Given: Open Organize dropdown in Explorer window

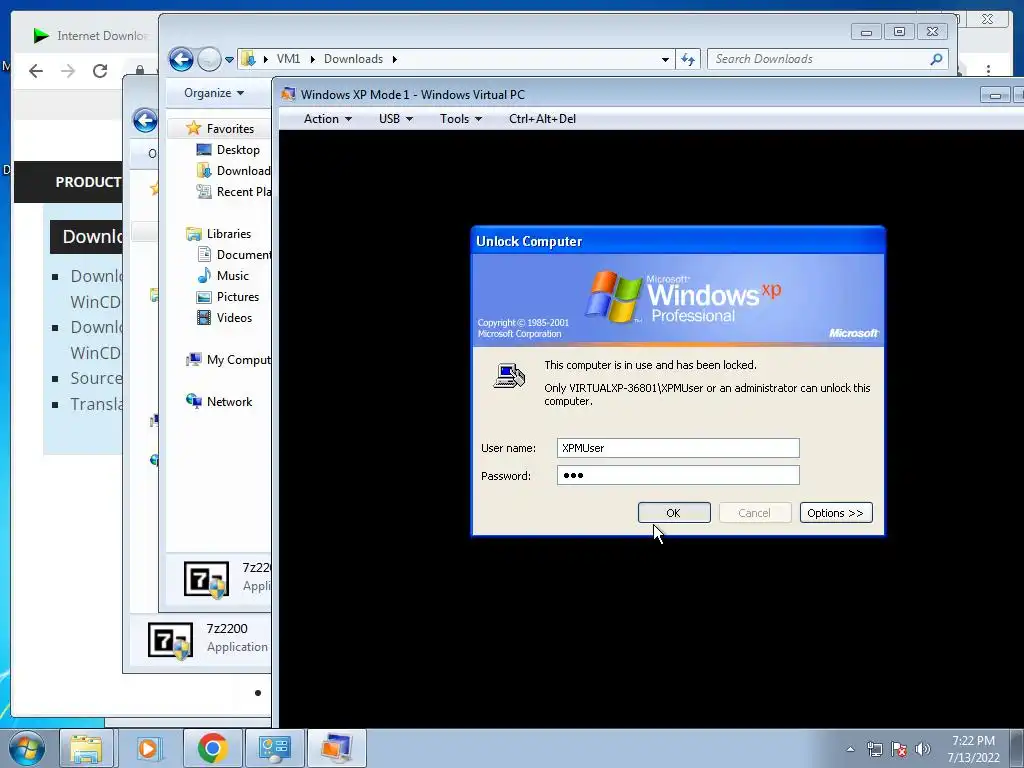Looking at the screenshot, I should (x=214, y=93).
